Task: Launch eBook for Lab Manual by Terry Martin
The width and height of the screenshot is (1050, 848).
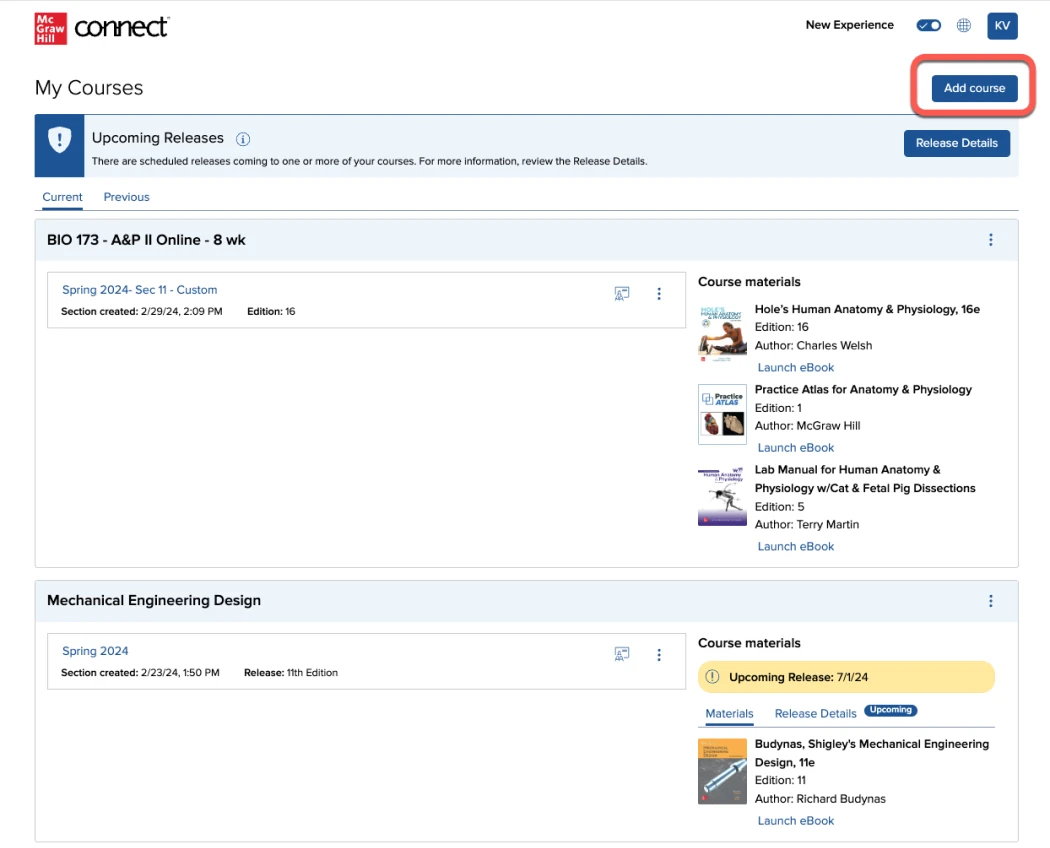Action: (x=796, y=546)
